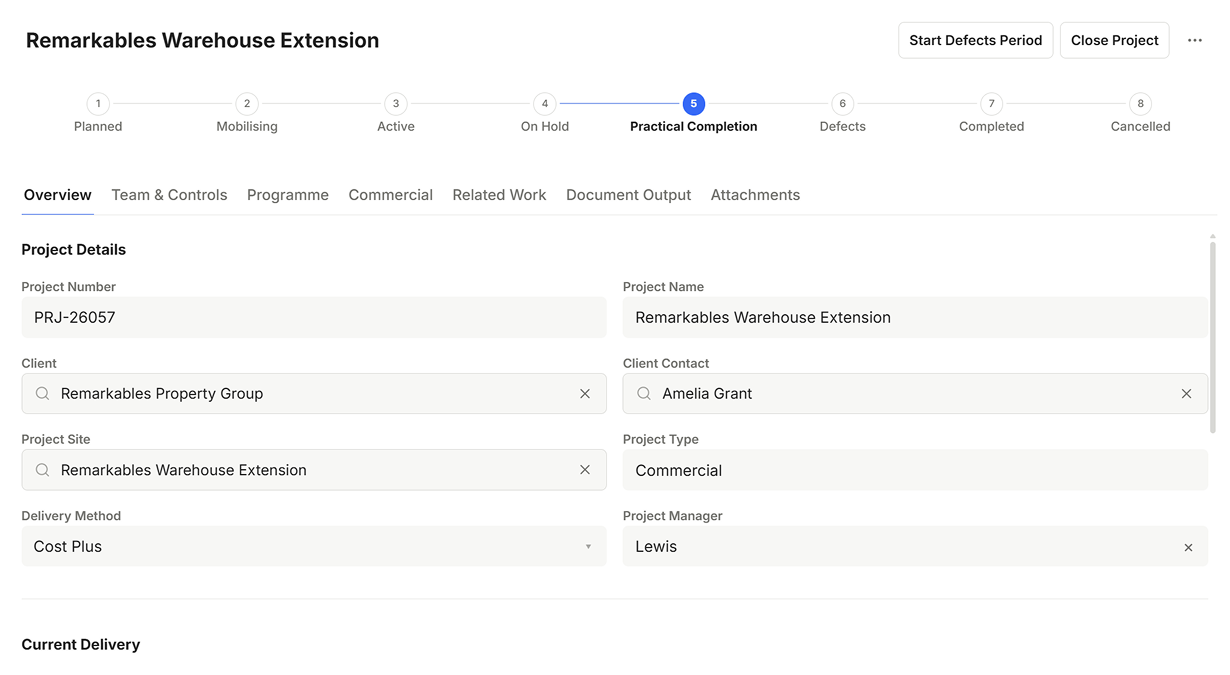The width and height of the screenshot is (1230, 675).
Task: Select stage 2 Mobilising circle
Action: [247, 103]
